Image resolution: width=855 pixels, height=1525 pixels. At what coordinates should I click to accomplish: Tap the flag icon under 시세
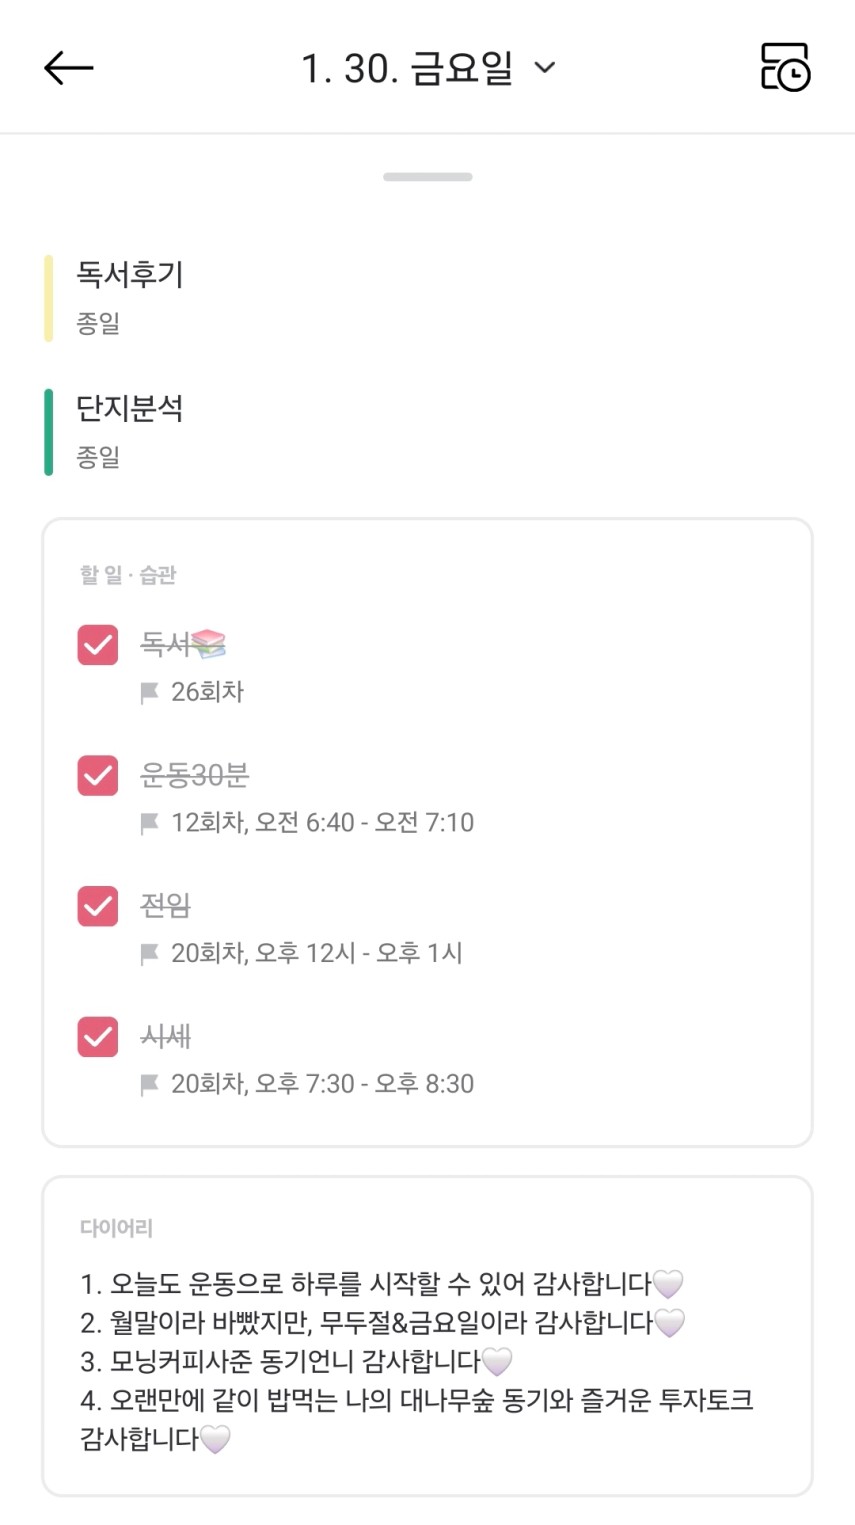150,1084
